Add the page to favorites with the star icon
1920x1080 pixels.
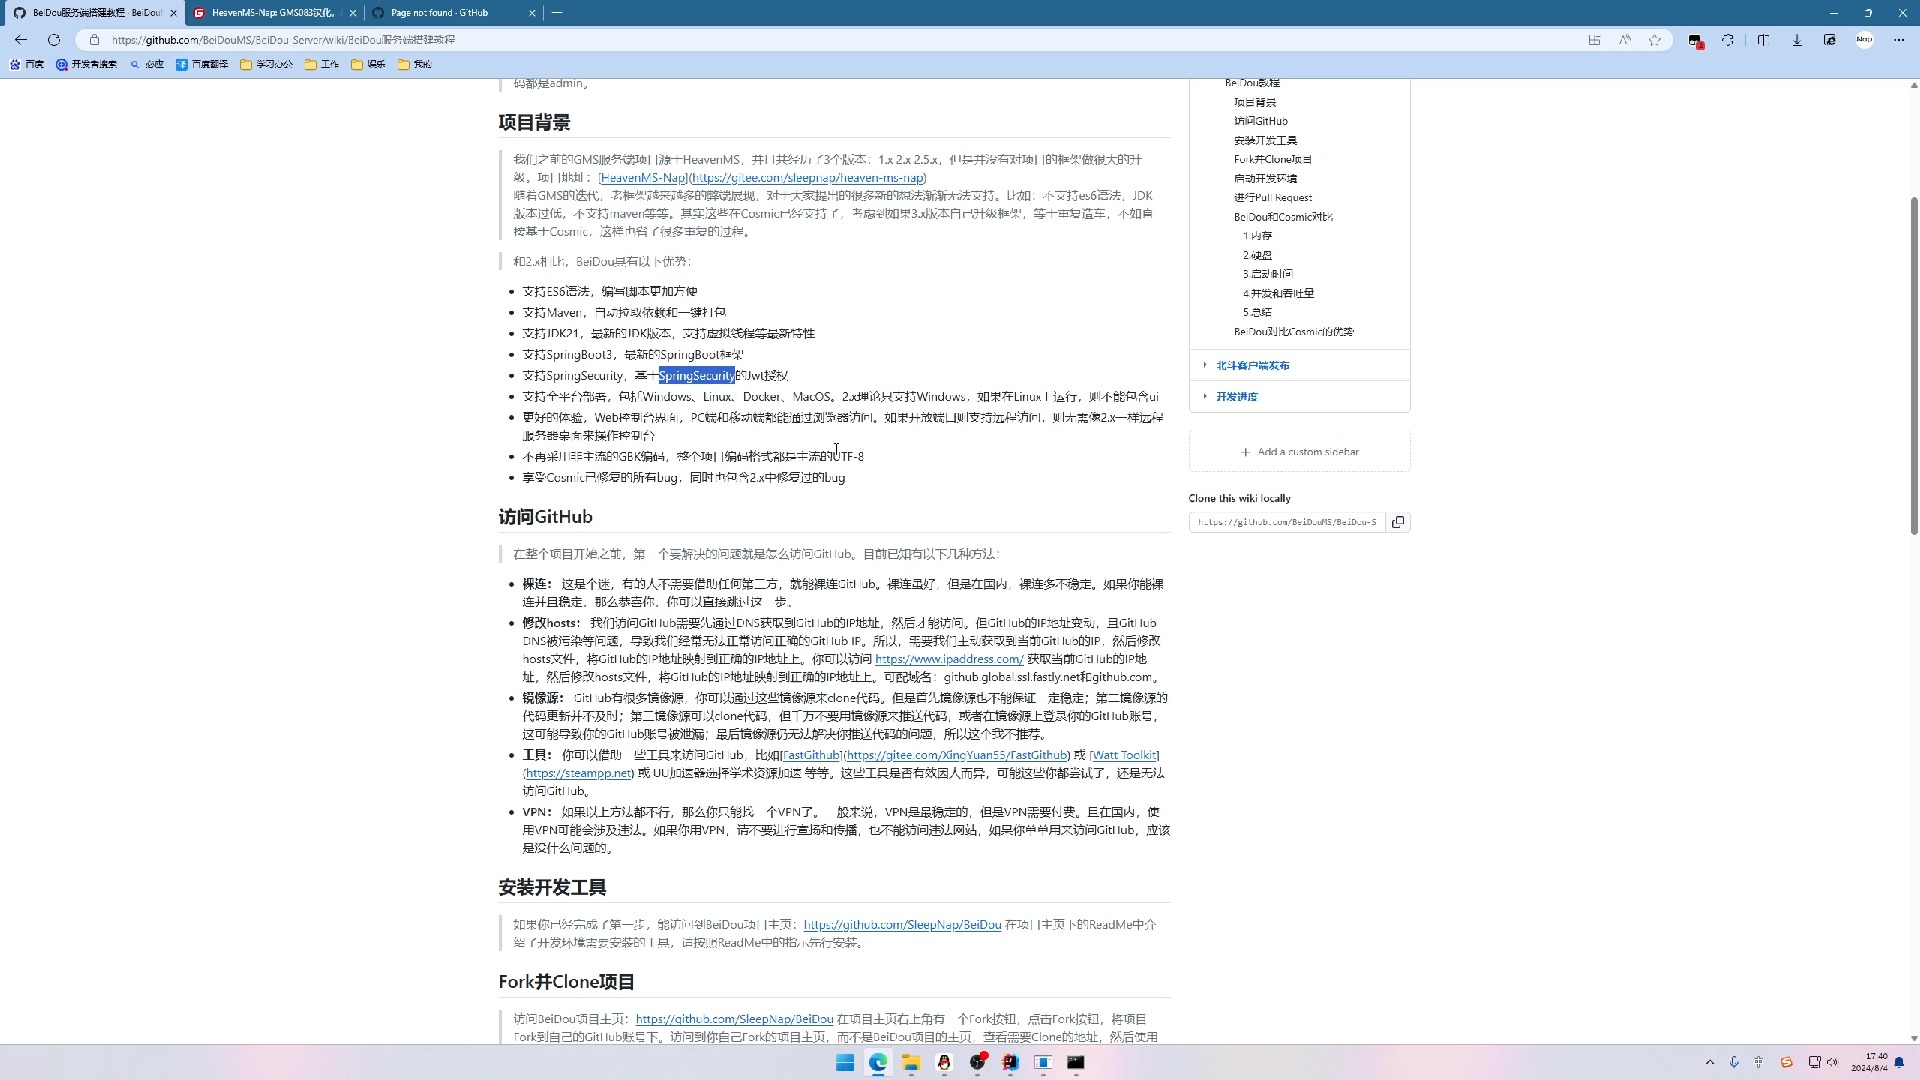pos(1655,40)
